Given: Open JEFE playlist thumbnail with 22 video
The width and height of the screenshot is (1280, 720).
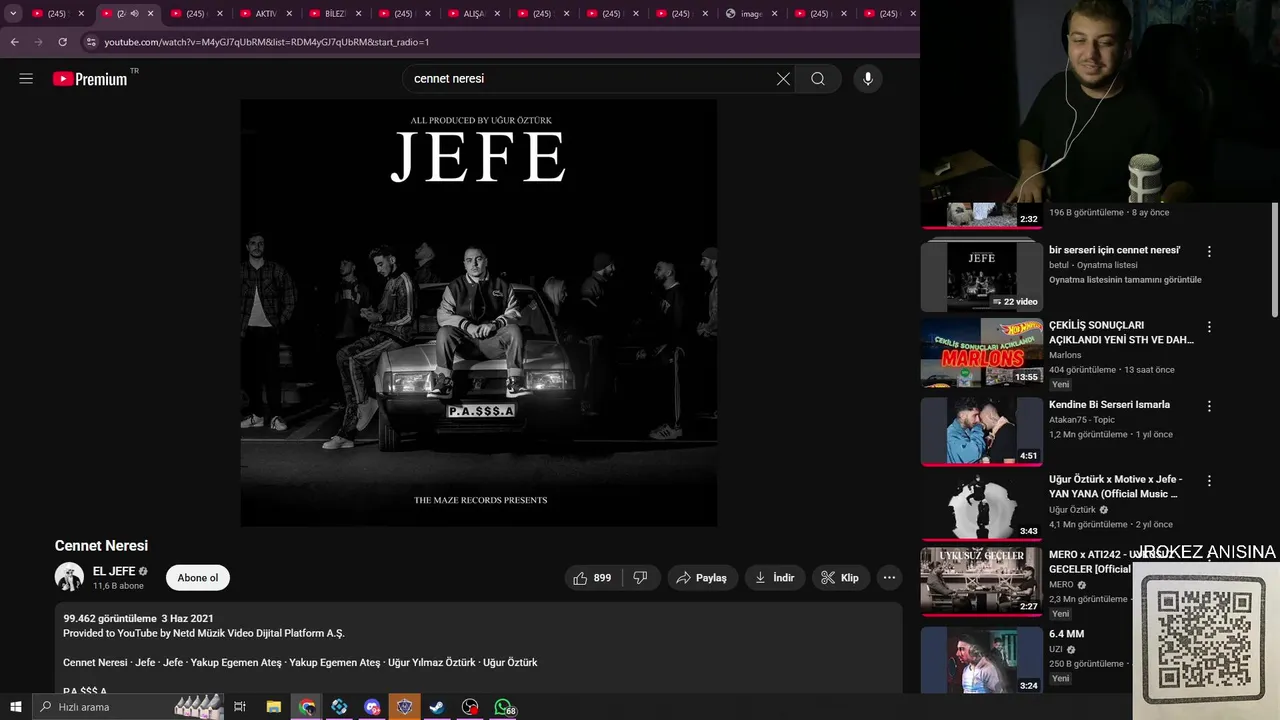Looking at the screenshot, I should pos(981,276).
